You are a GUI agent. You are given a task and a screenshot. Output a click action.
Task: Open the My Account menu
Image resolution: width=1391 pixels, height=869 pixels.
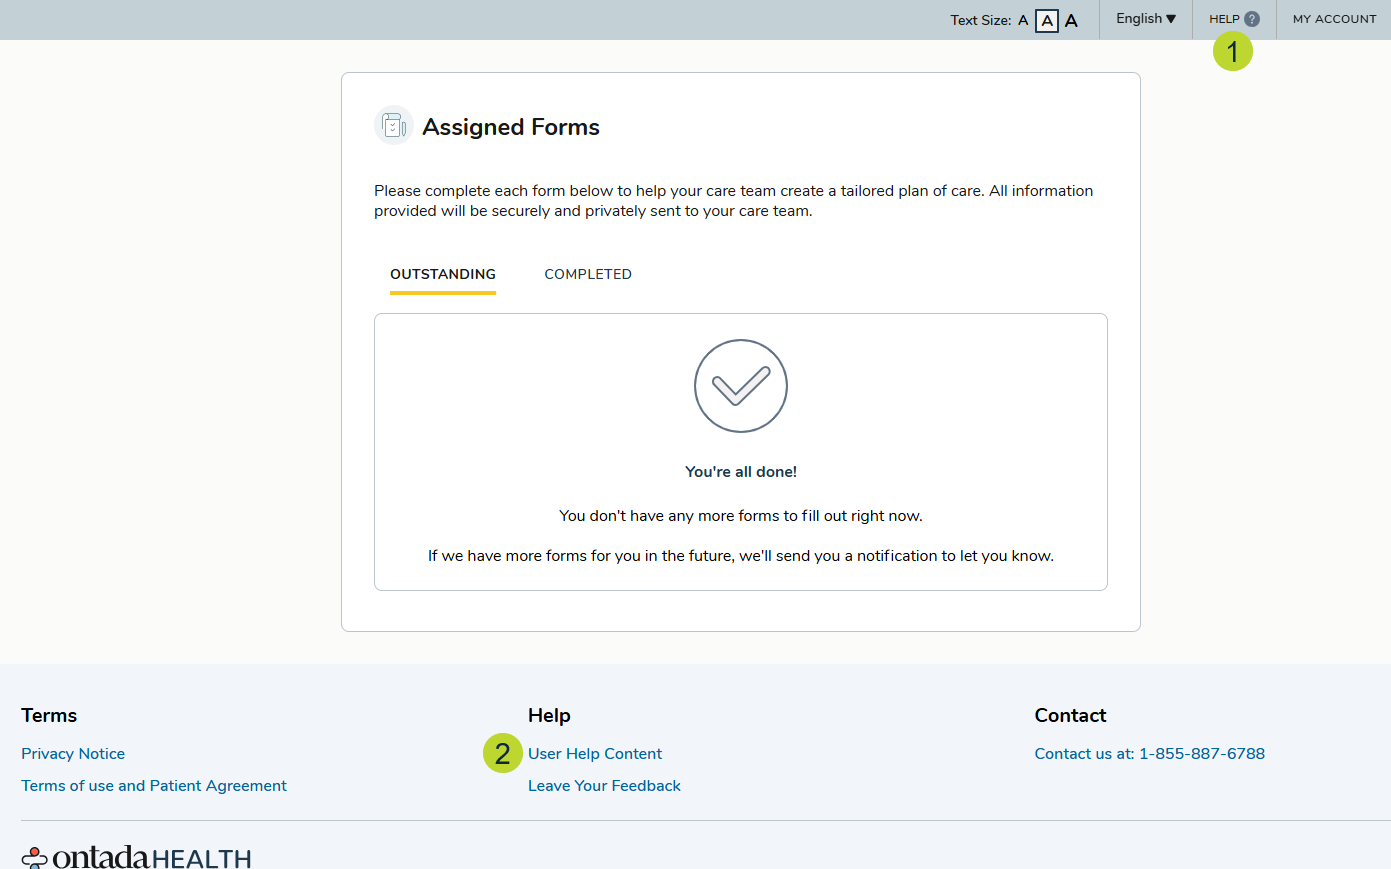click(1334, 19)
